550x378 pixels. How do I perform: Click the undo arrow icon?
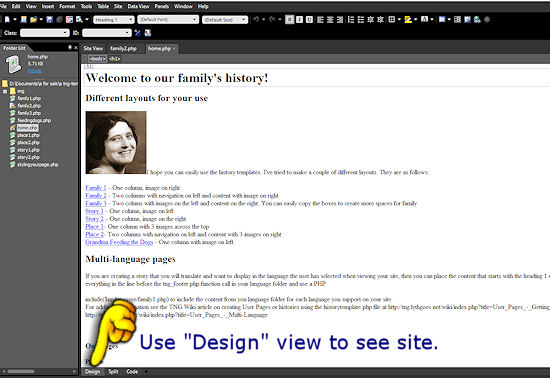256,20
